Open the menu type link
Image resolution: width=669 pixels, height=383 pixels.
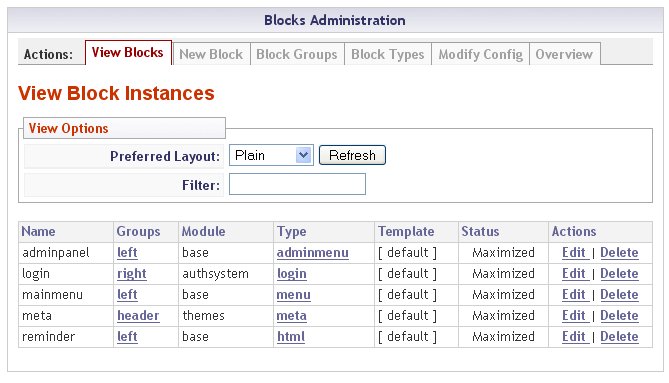[294, 295]
